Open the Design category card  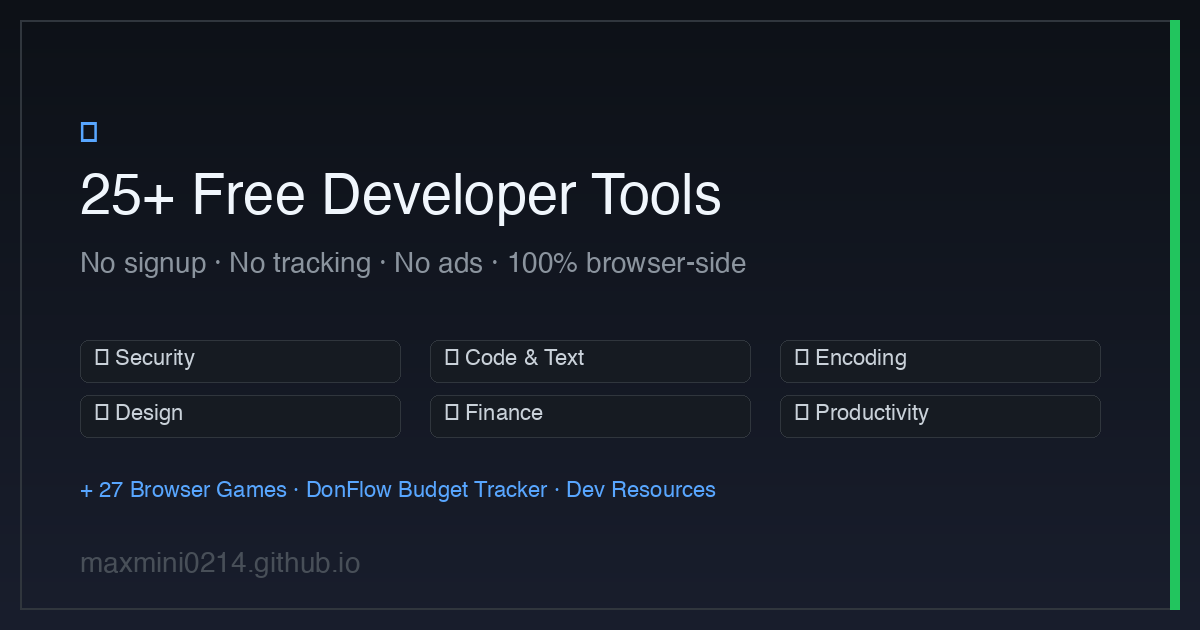coord(240,416)
